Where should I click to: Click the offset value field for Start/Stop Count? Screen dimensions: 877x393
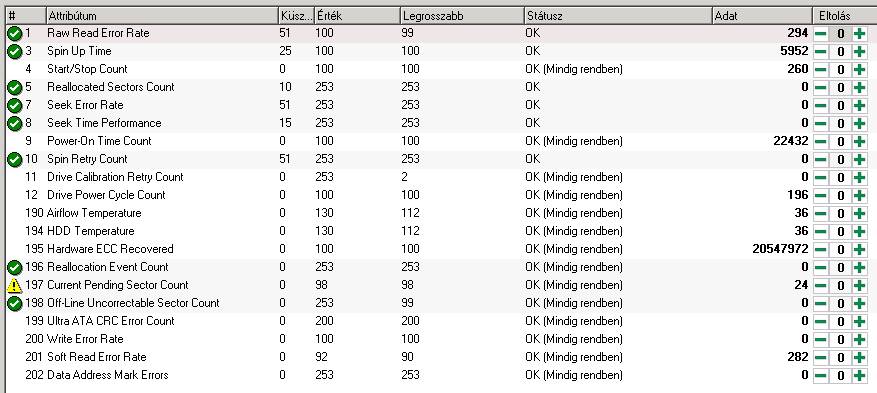(x=840, y=70)
